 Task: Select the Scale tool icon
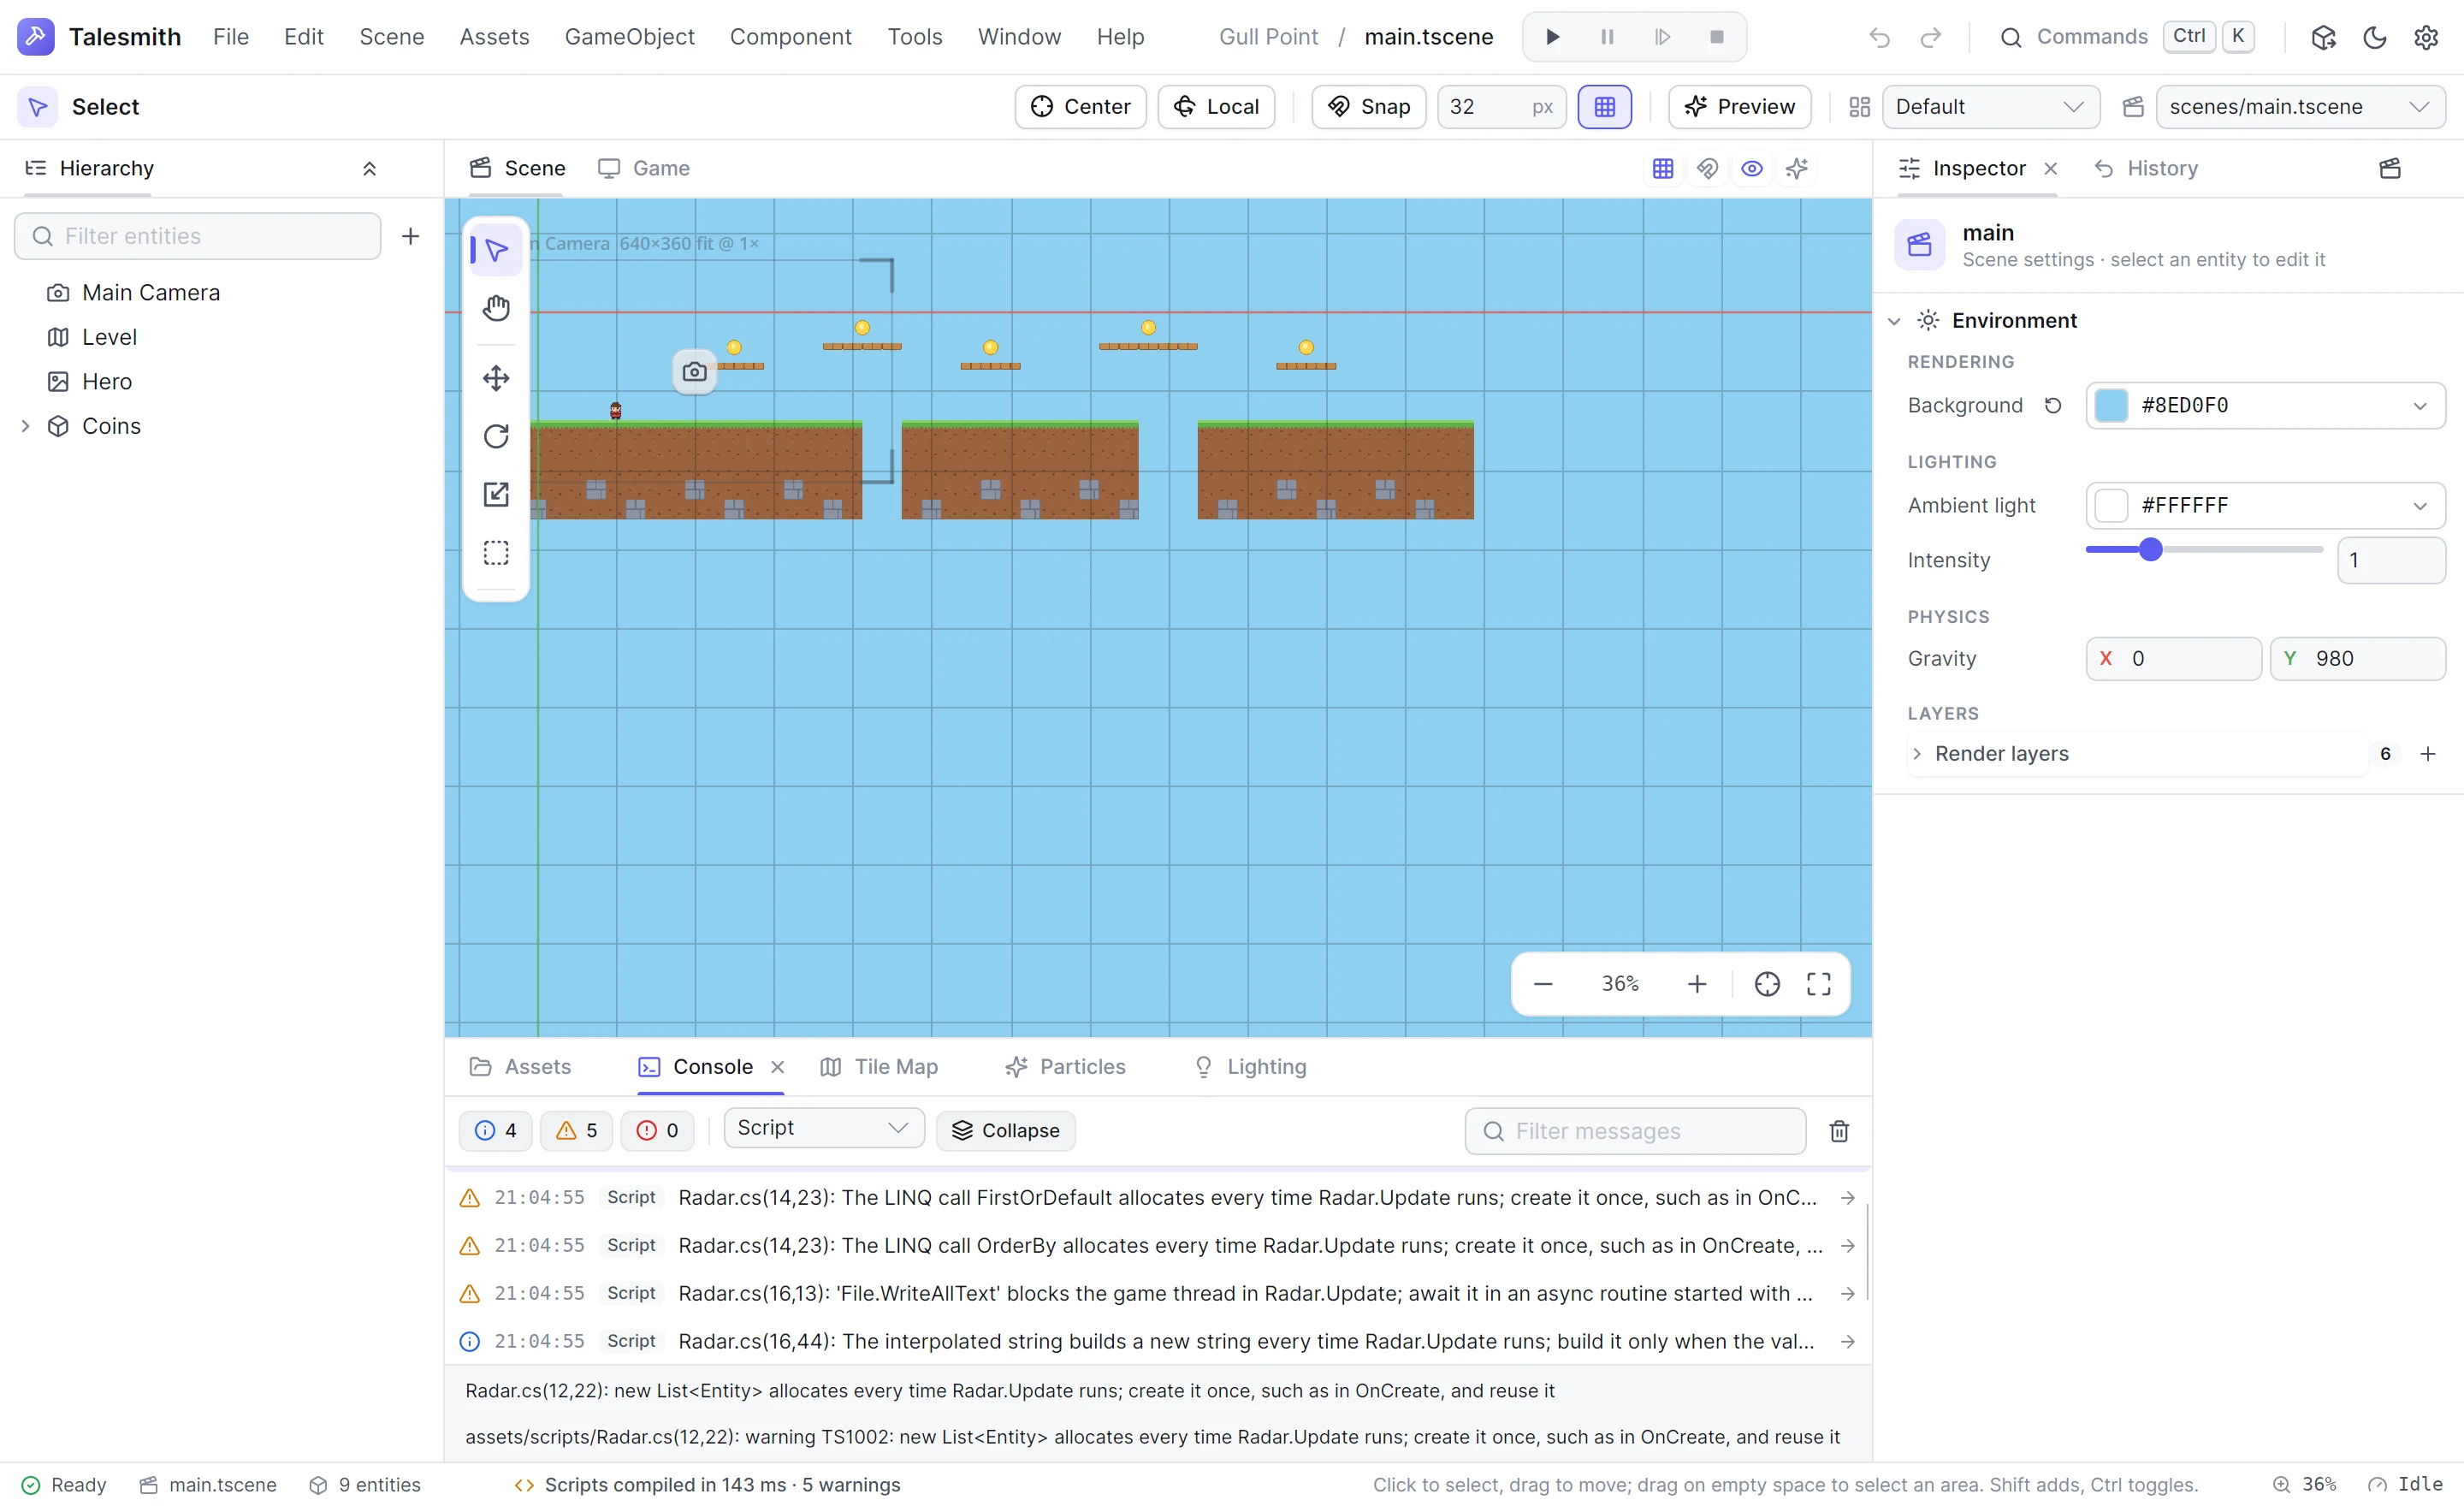pyautogui.click(x=496, y=494)
